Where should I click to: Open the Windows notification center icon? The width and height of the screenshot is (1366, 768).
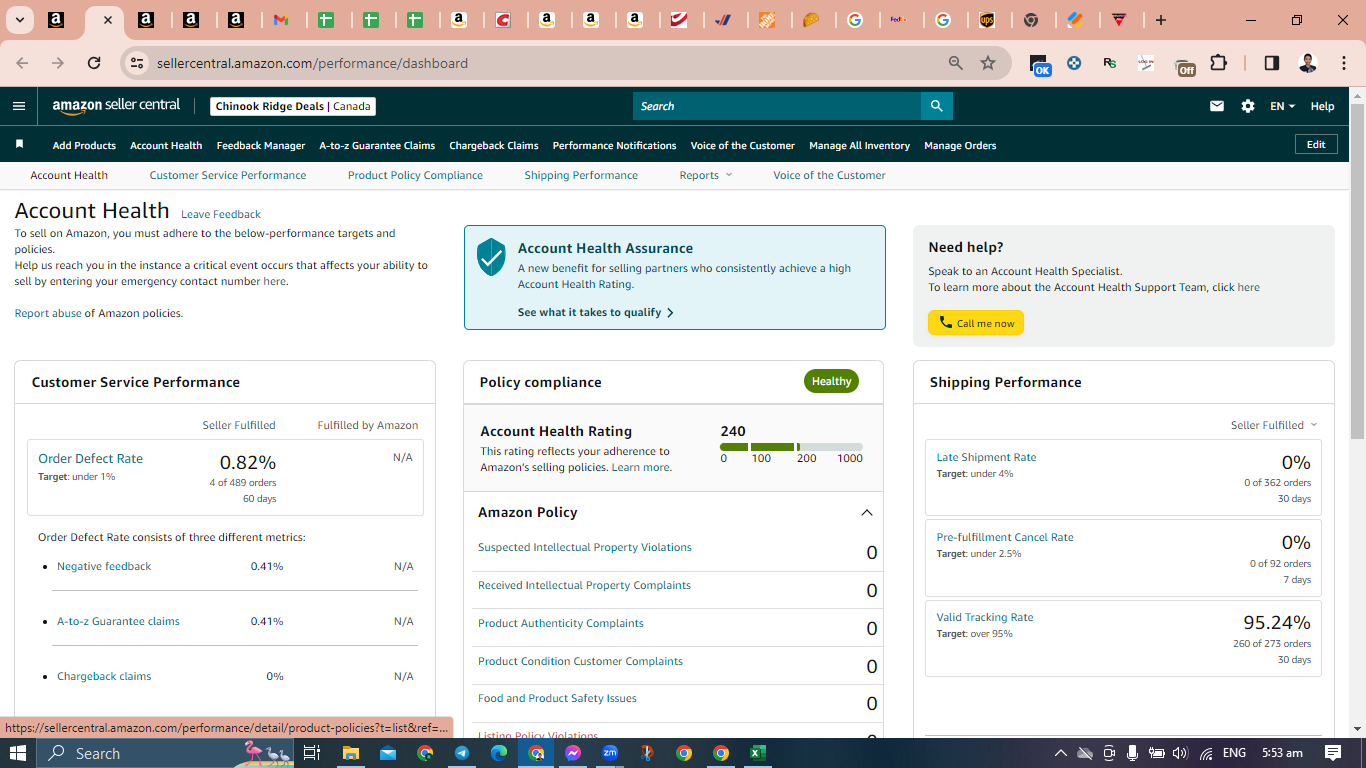pos(1333,753)
